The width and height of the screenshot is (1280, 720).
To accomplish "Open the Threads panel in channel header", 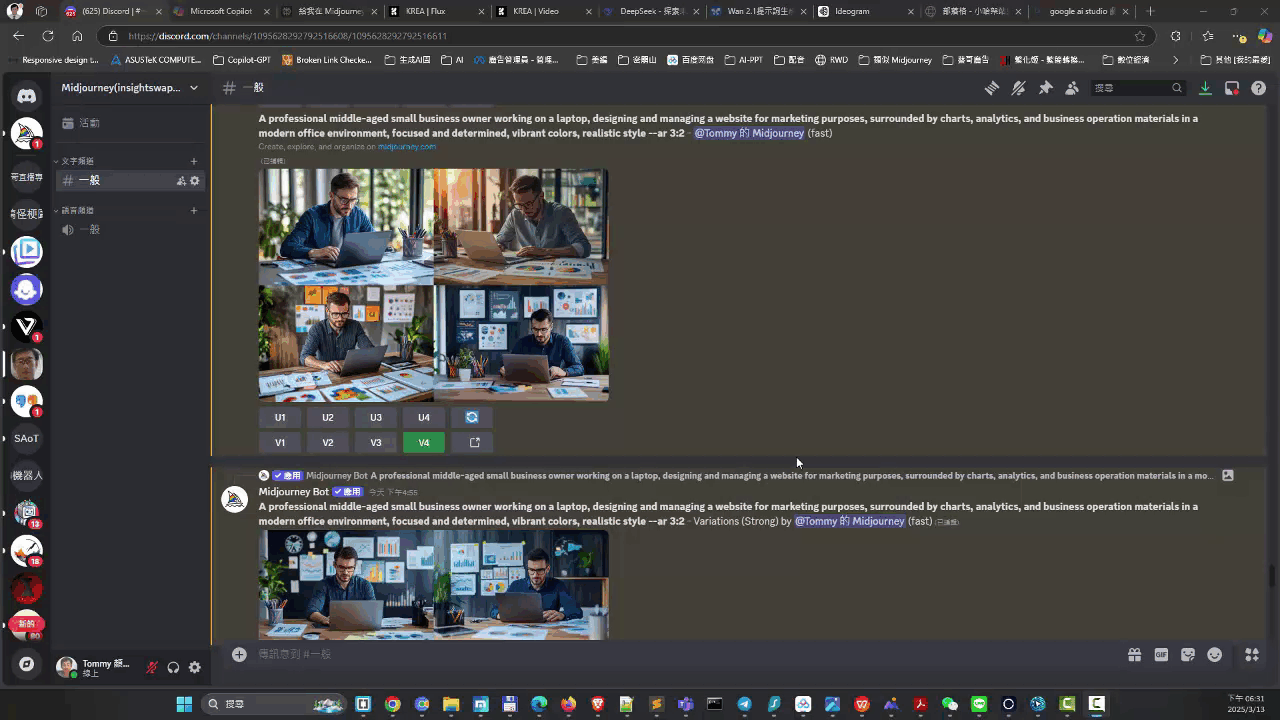I will [992, 88].
